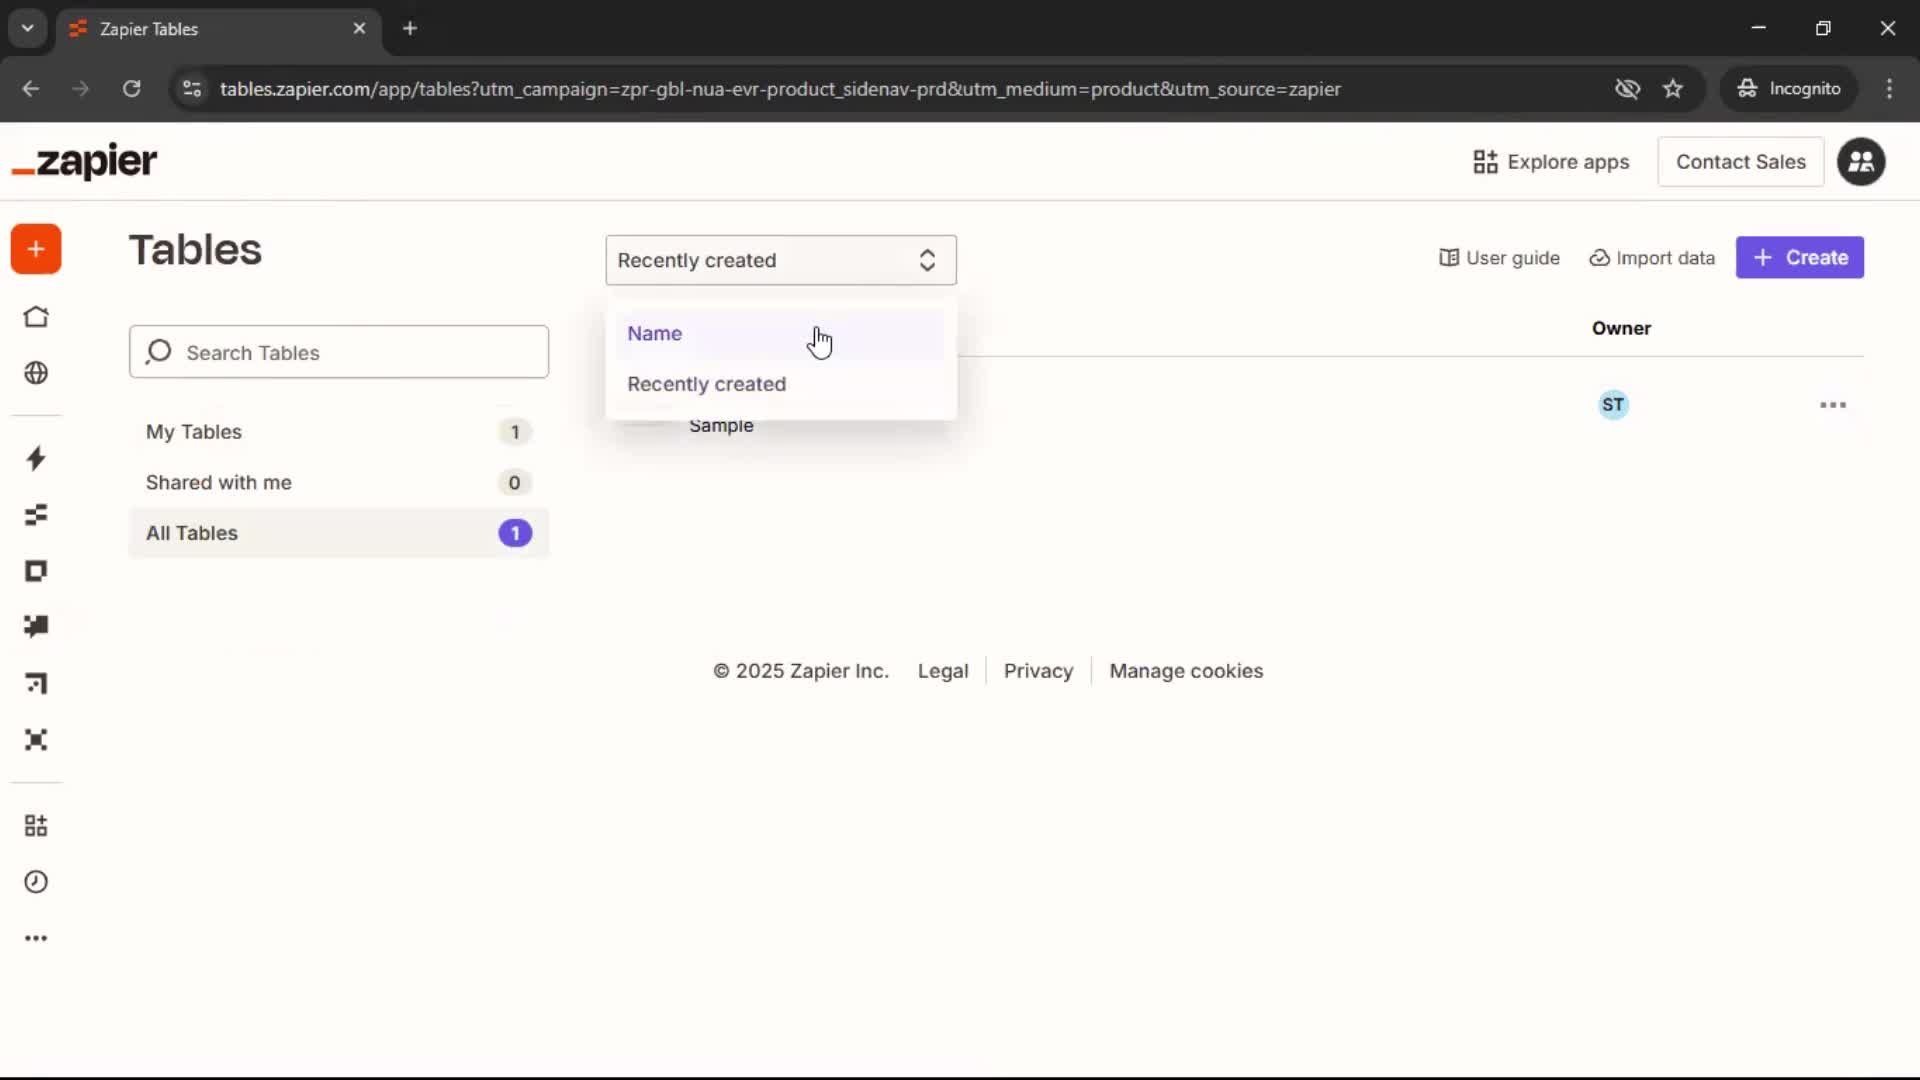
Task: Click Explore apps
Action: pos(1551,162)
